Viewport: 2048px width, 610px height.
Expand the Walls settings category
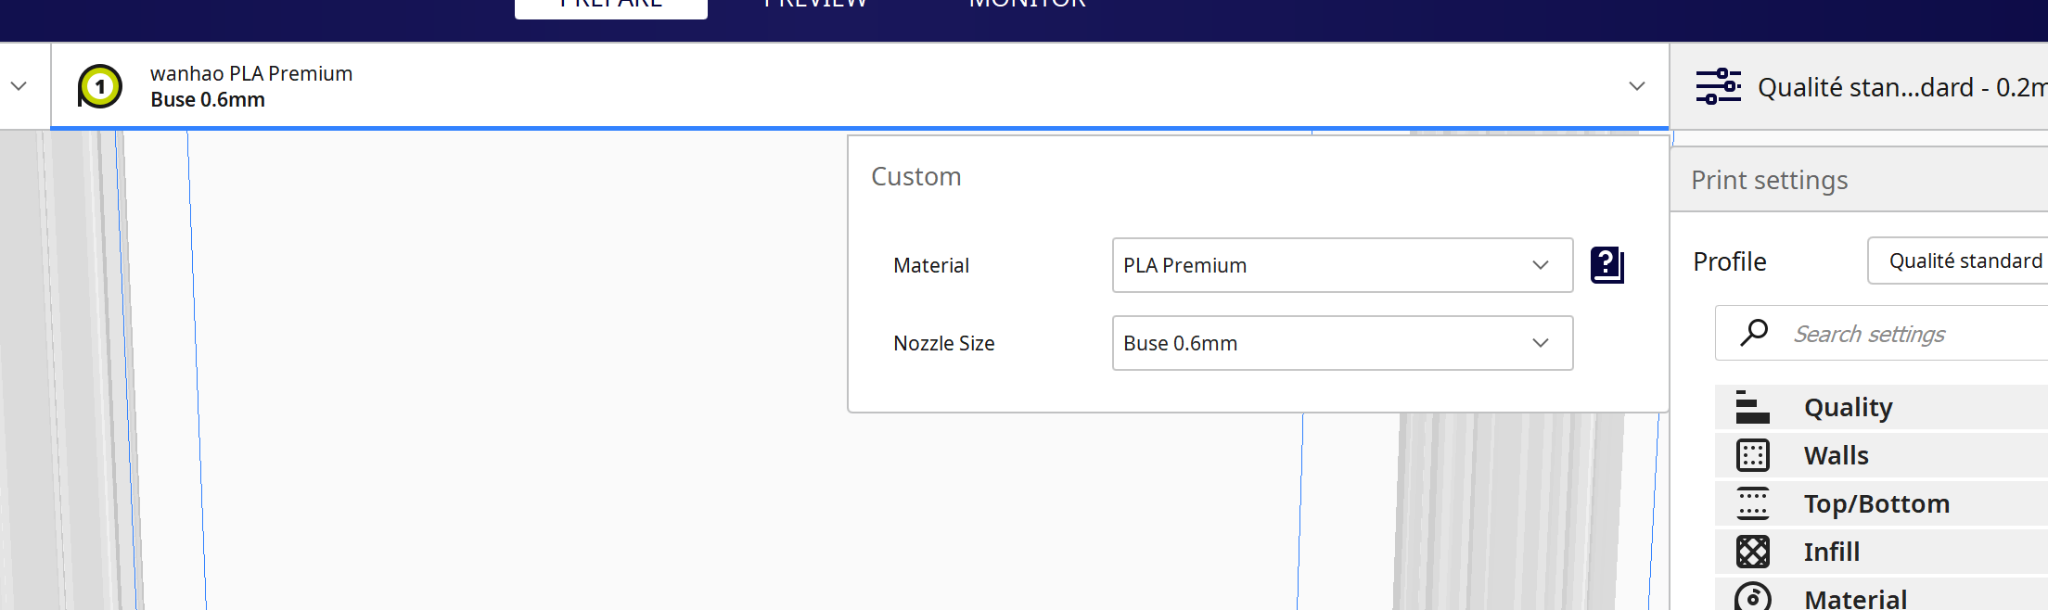[1881, 455]
